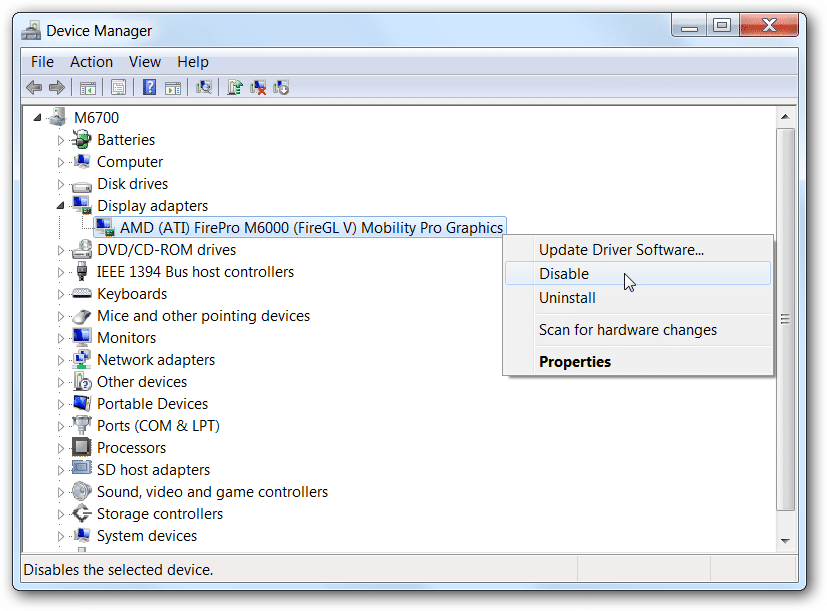The image size is (827, 611).
Task: Select Update Driver Software in context menu
Action: [621, 250]
